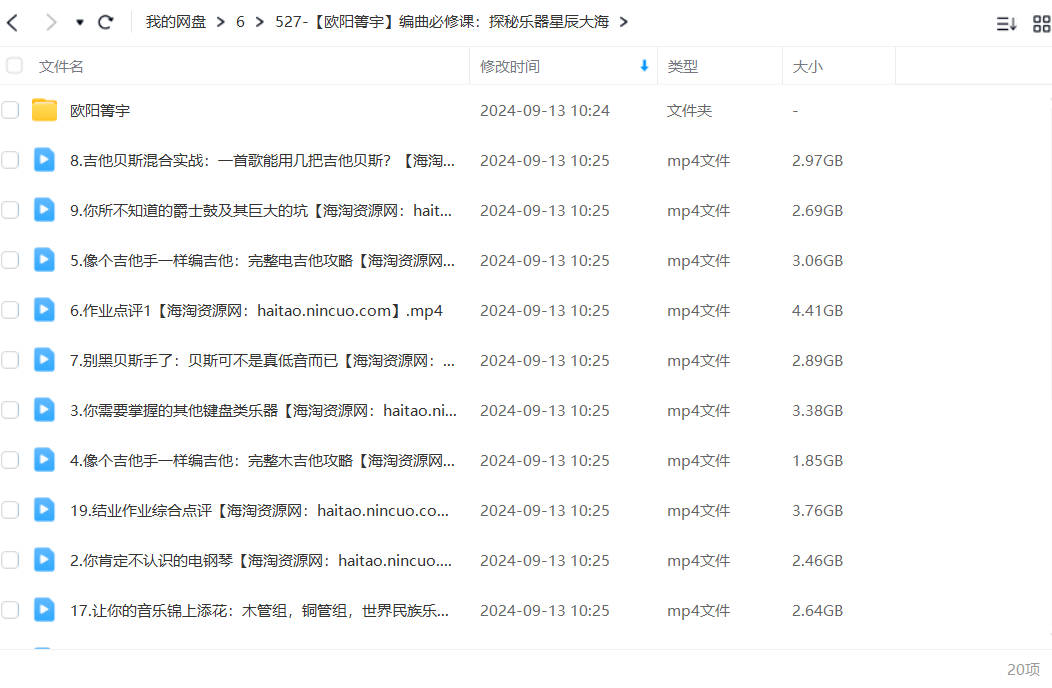The width and height of the screenshot is (1052, 688).
Task: Open file 9.你所不知道的爵士鼓及其巨大的坑
Action: [x=261, y=211]
